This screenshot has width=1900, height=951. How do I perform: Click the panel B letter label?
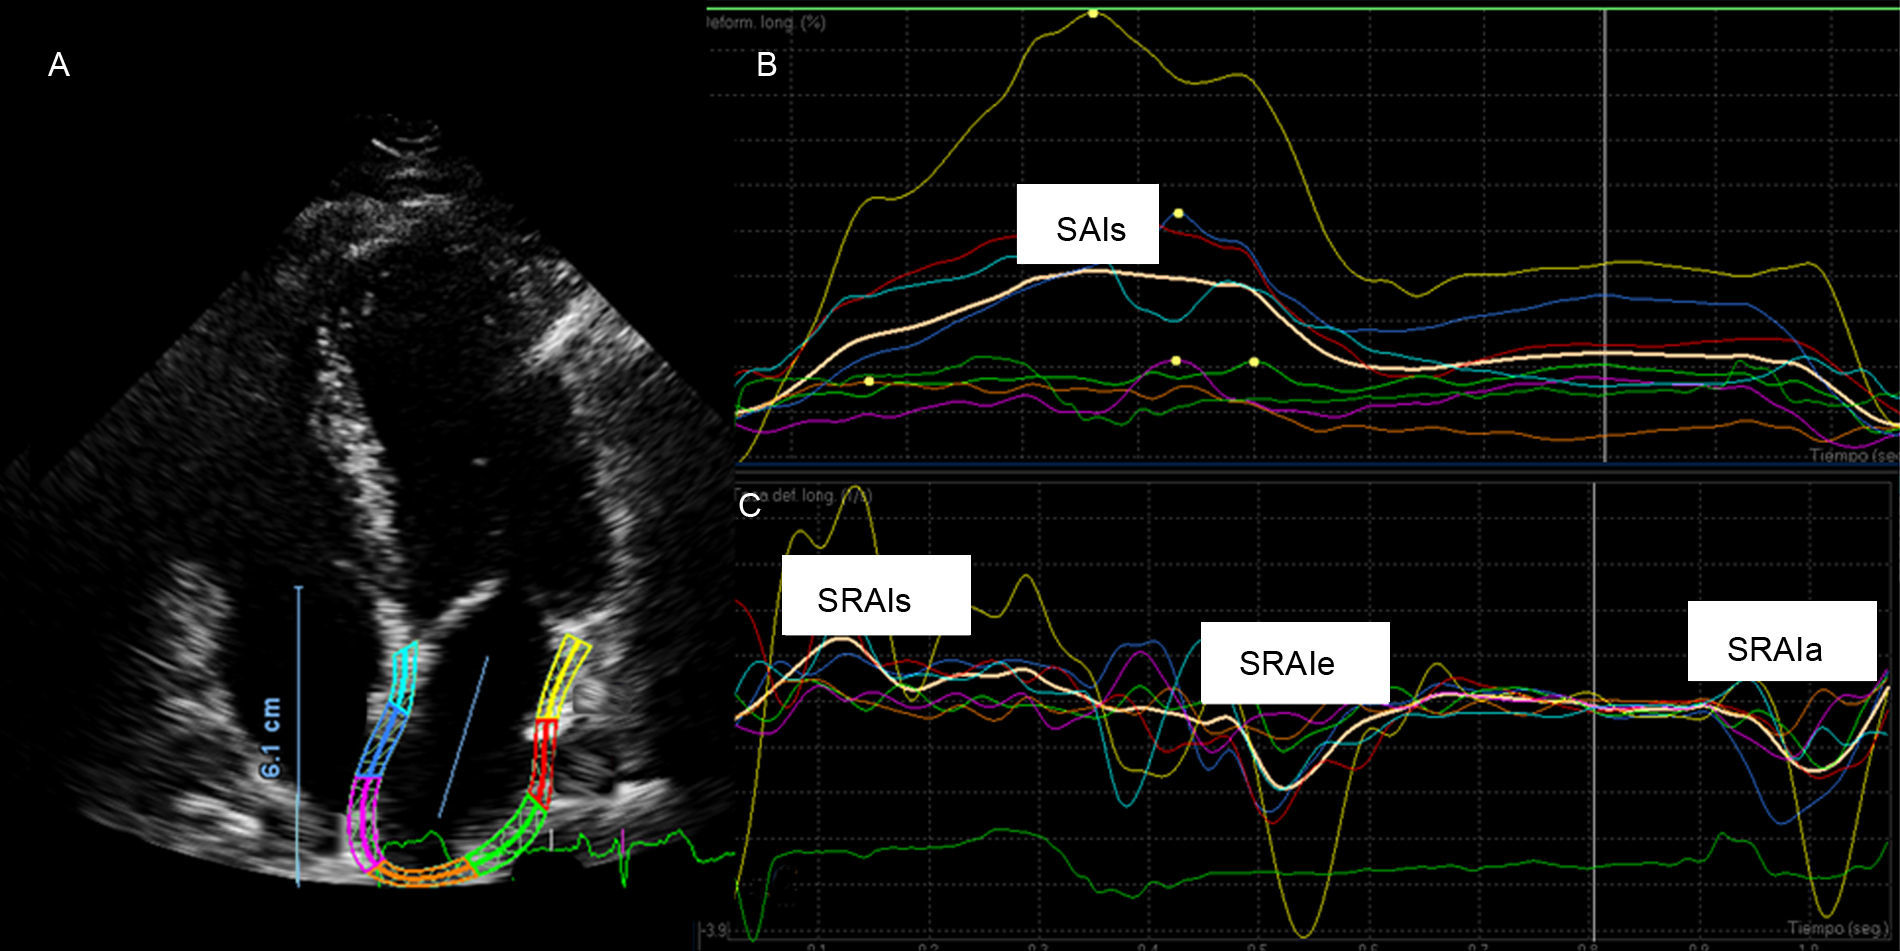(767, 65)
